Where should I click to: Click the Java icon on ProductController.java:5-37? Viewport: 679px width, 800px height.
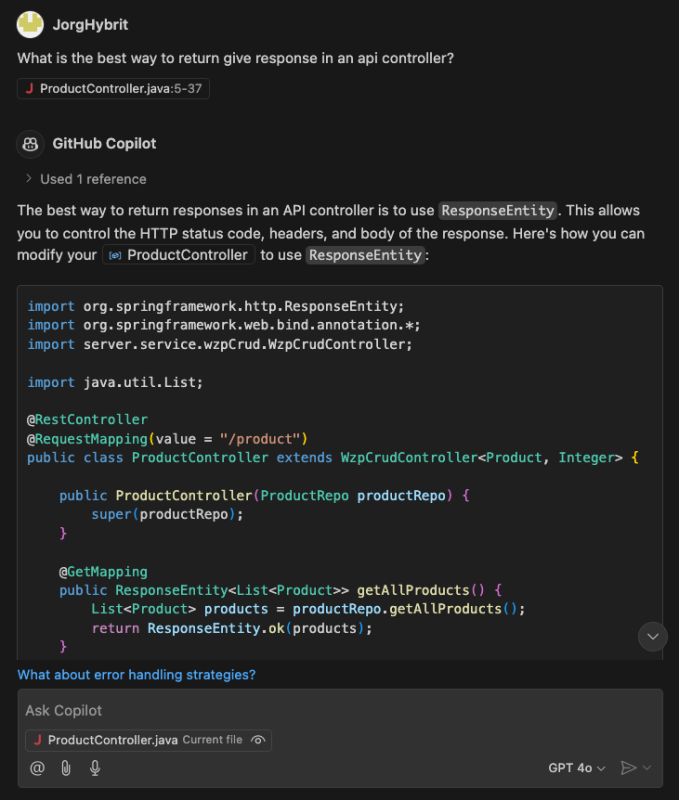[x=30, y=89]
